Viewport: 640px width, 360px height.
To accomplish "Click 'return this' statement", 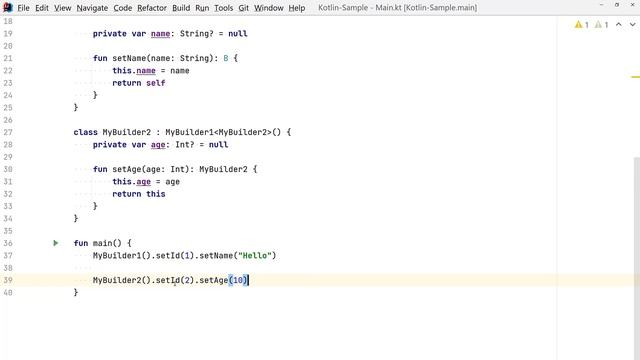I will (139, 194).
